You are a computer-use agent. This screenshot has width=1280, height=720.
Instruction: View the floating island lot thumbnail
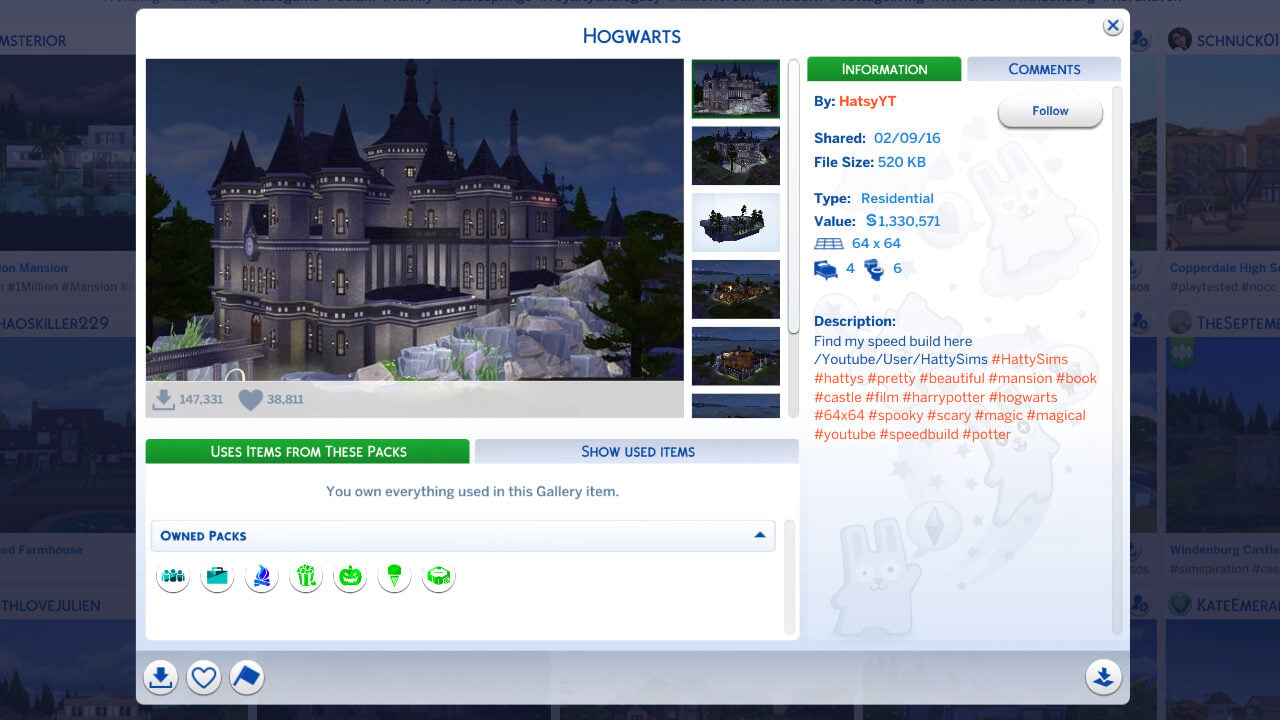(x=735, y=222)
